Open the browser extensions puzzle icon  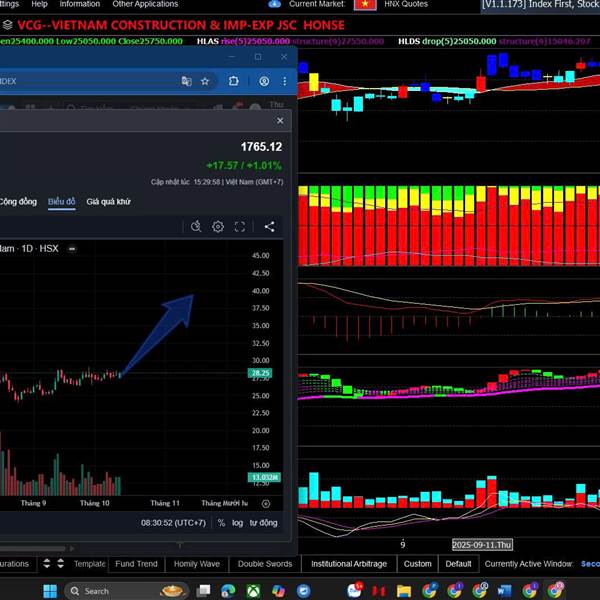coord(233,81)
